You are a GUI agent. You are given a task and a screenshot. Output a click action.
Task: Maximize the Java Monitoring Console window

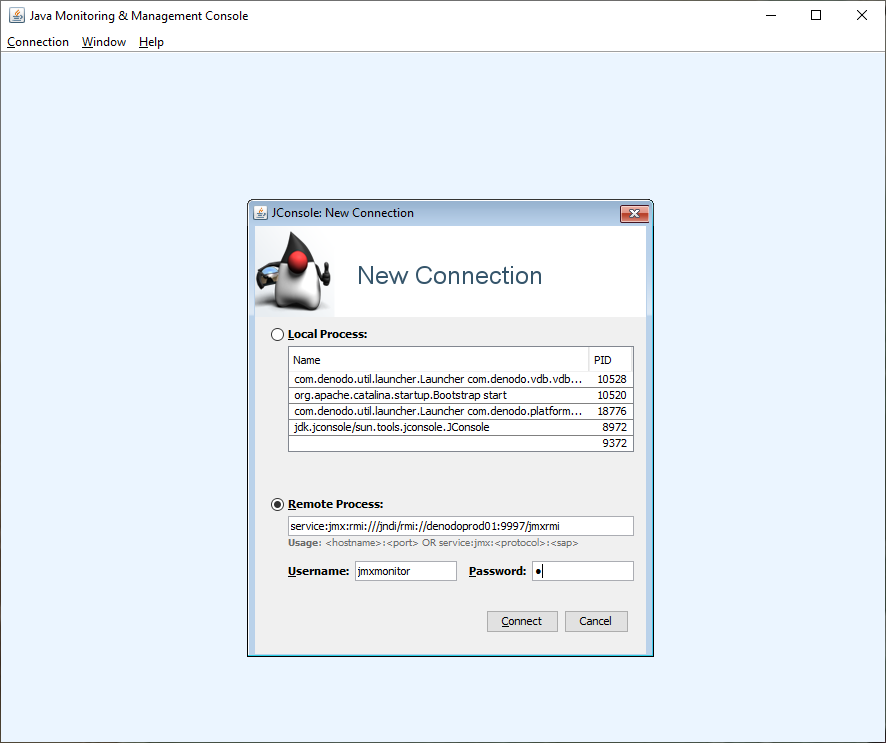click(x=816, y=15)
